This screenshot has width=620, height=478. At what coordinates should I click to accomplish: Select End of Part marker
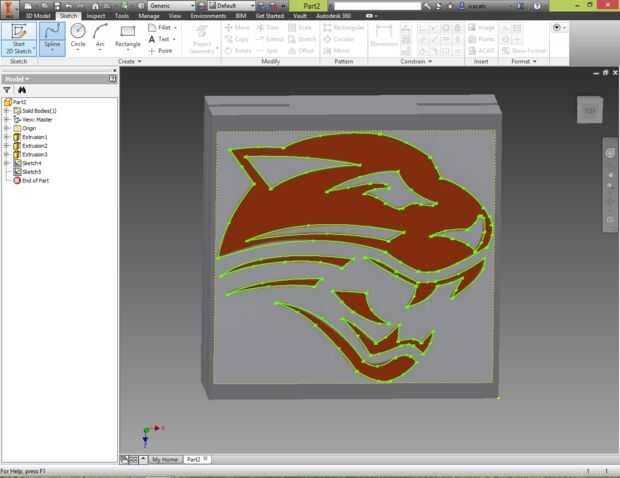tap(31, 180)
